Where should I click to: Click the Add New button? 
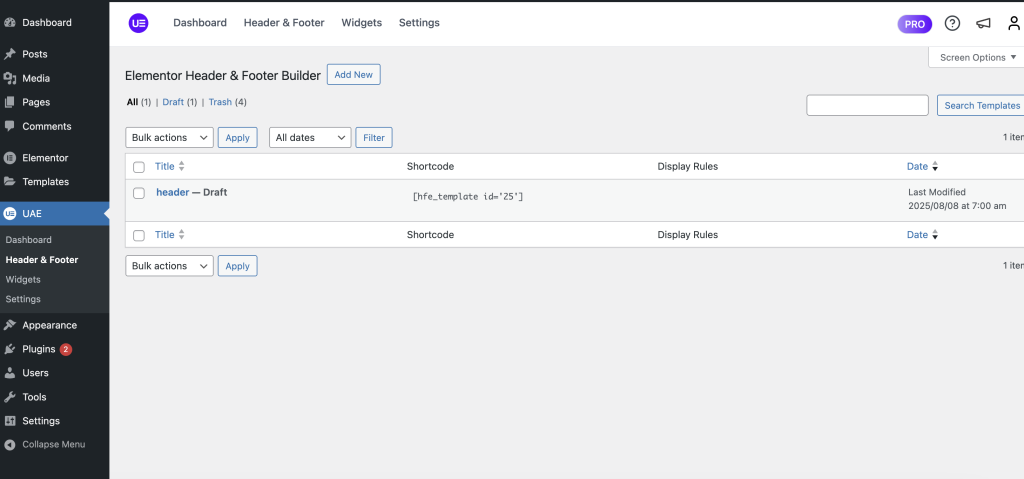coord(353,74)
